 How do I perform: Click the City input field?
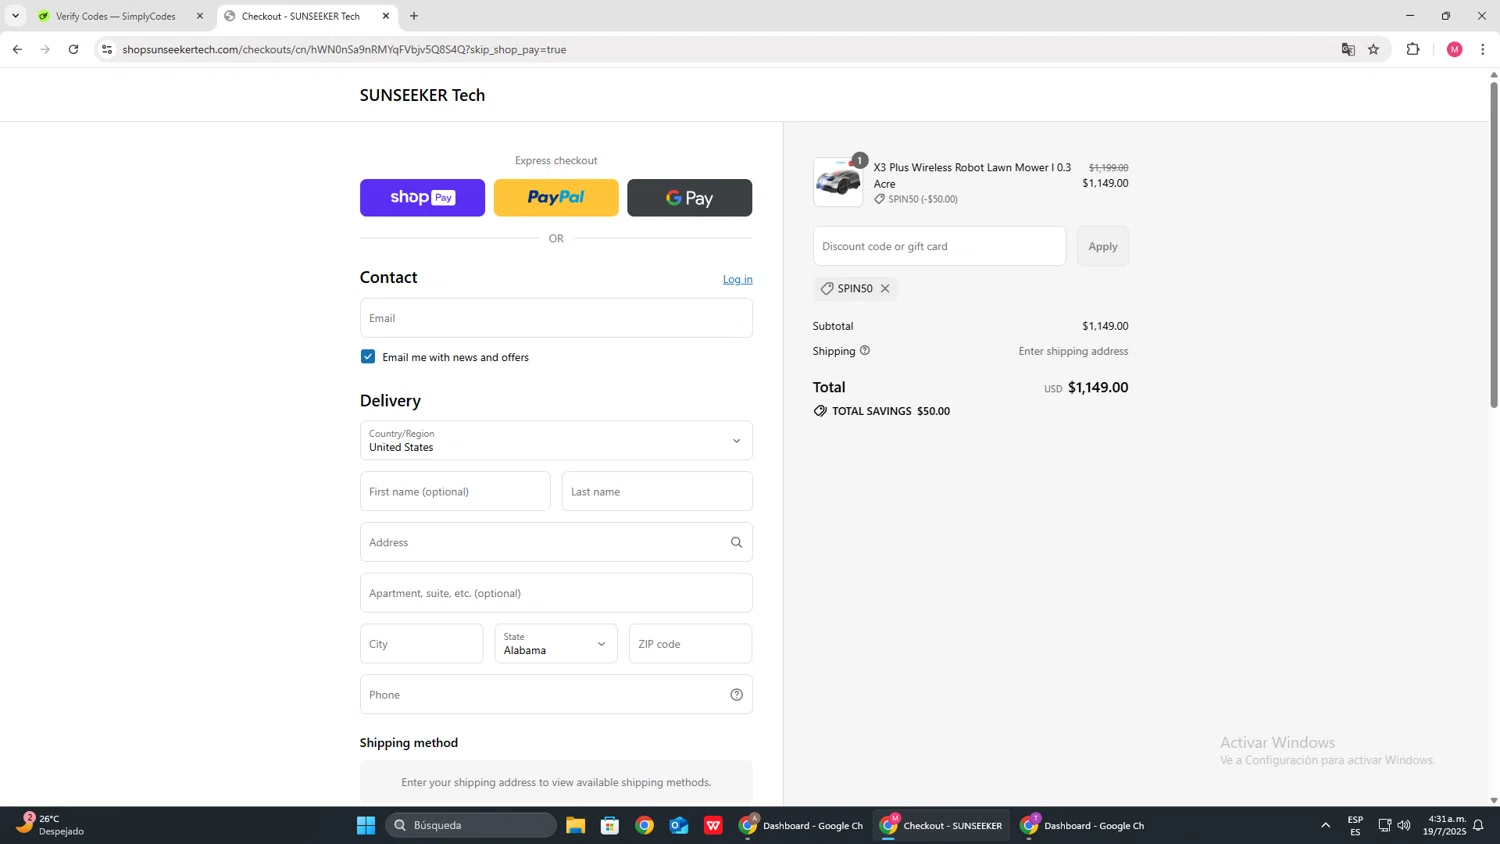point(421,644)
